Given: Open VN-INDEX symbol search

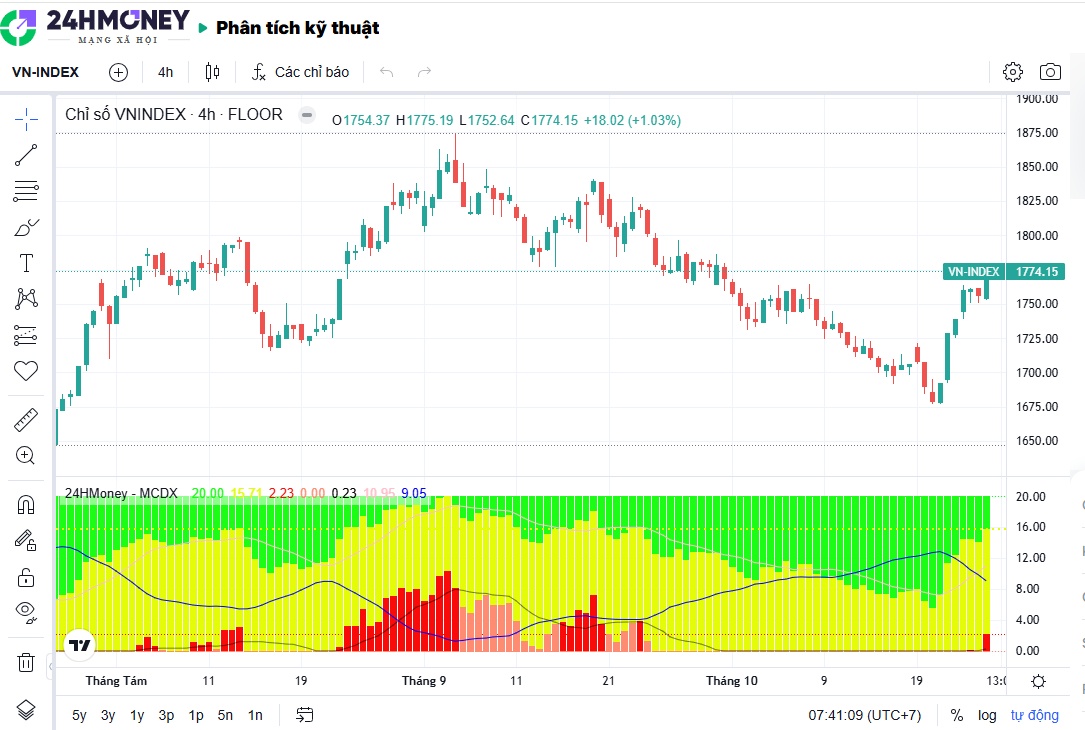Looking at the screenshot, I should [x=46, y=72].
